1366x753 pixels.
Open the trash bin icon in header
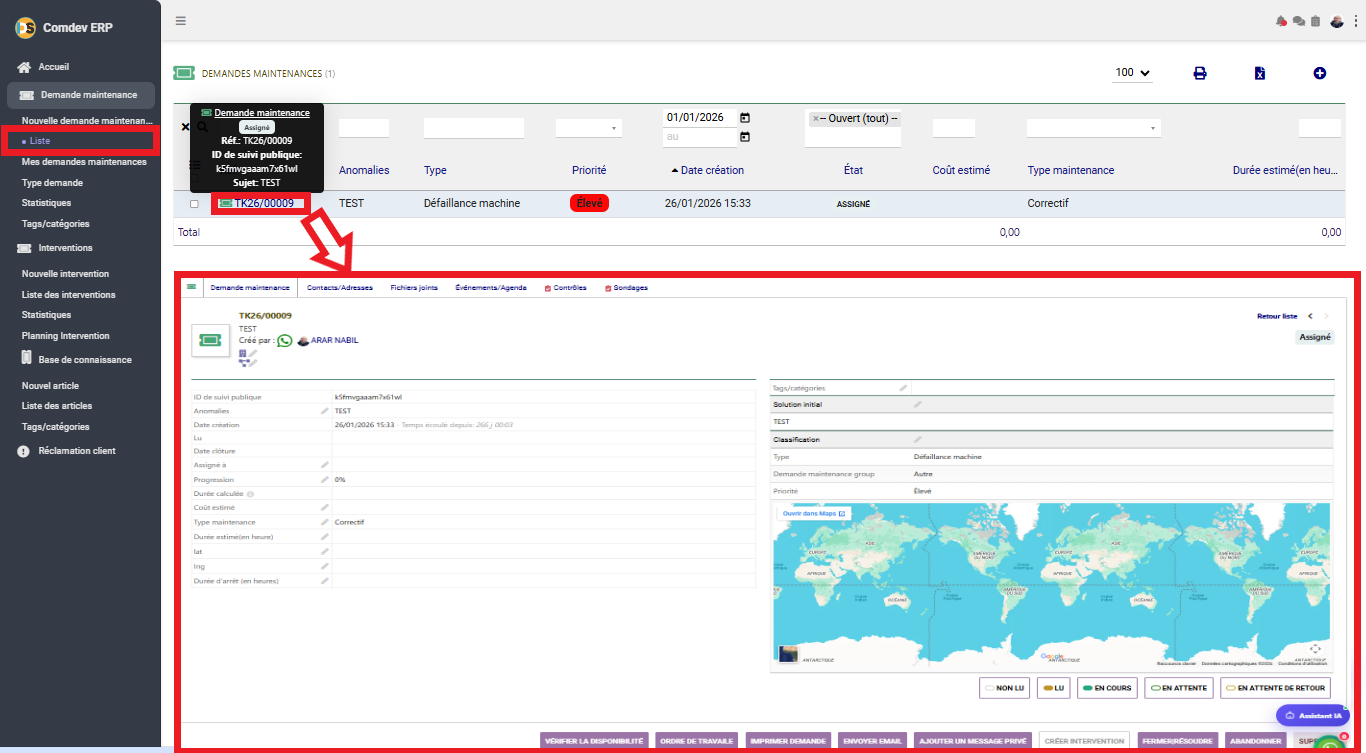(x=1315, y=21)
